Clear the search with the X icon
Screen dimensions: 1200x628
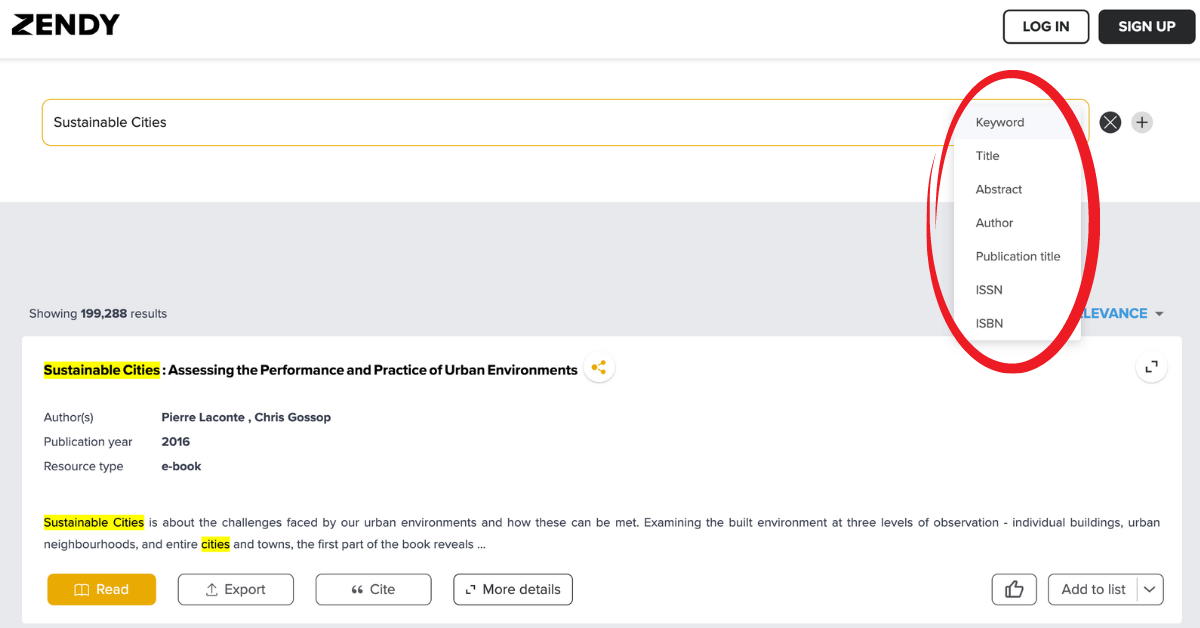coord(1110,123)
